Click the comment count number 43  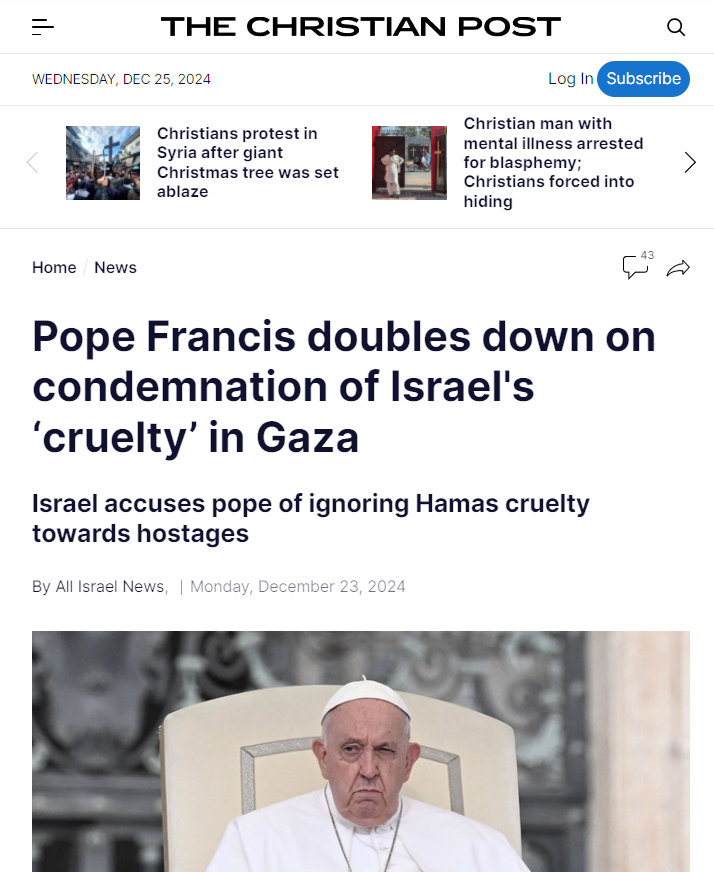[647, 255]
